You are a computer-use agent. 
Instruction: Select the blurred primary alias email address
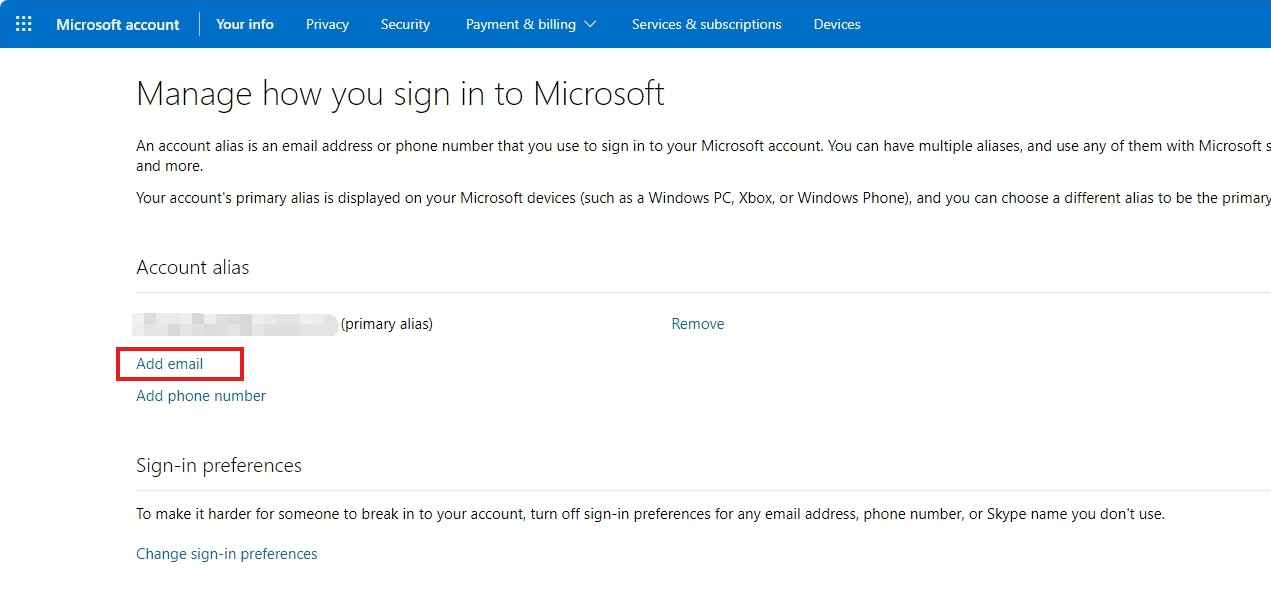click(x=235, y=324)
